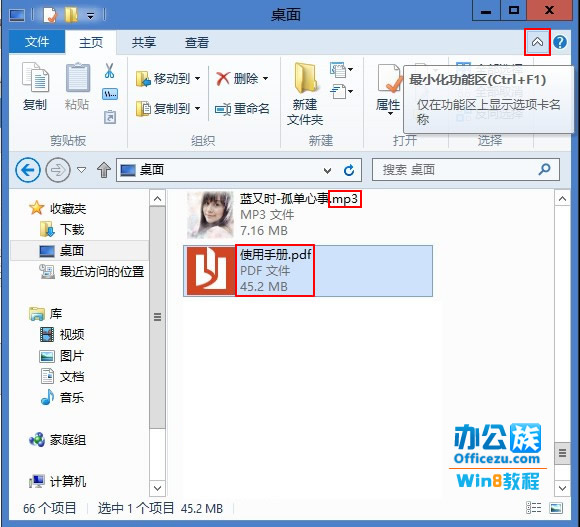This screenshot has width=580, height=527.
Task: Switch to the 查看 (View) tab
Action: point(196,42)
